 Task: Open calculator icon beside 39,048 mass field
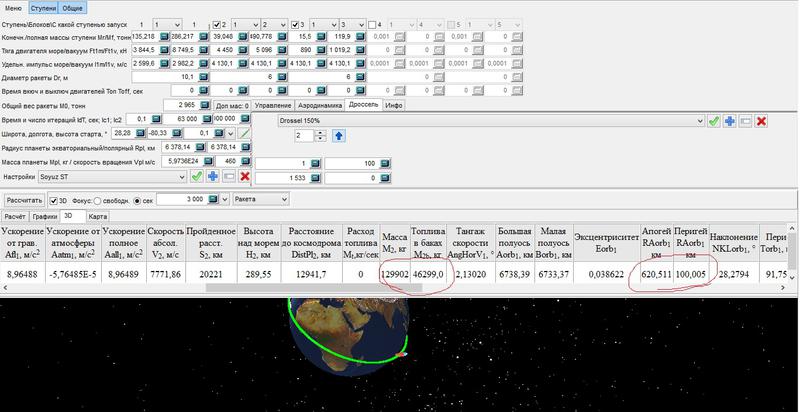tap(243, 37)
